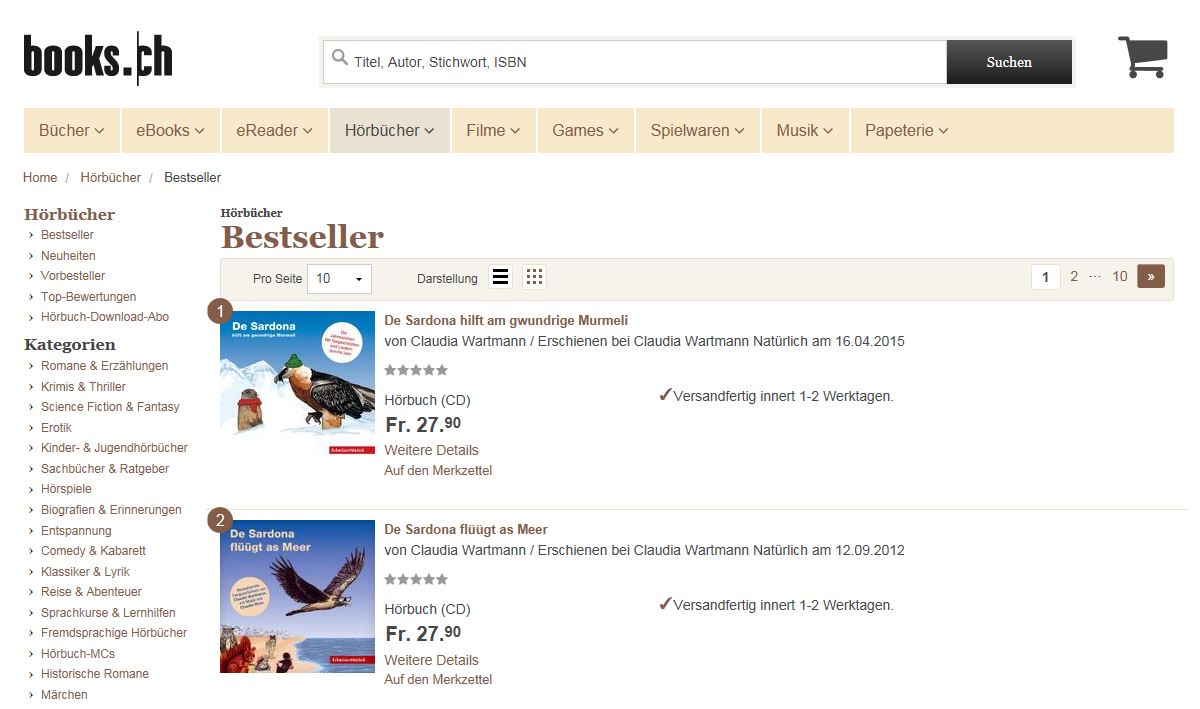Open the shopping cart icon
The height and width of the screenshot is (709, 1200).
click(x=1142, y=57)
